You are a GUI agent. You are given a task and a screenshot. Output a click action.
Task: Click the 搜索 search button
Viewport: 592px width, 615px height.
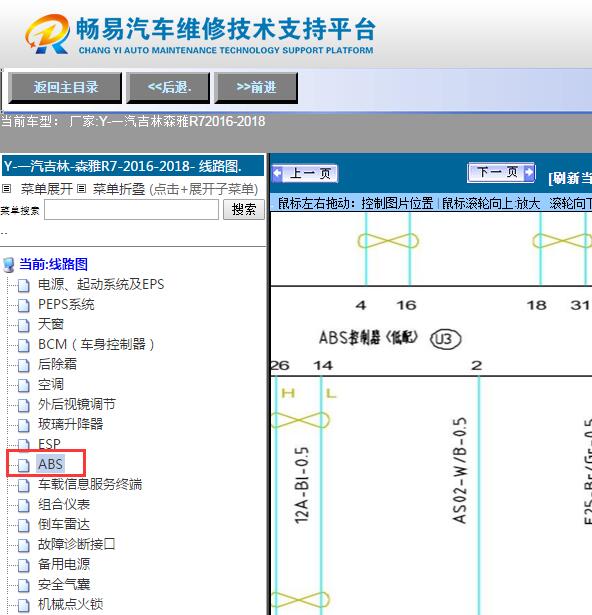pos(244,209)
